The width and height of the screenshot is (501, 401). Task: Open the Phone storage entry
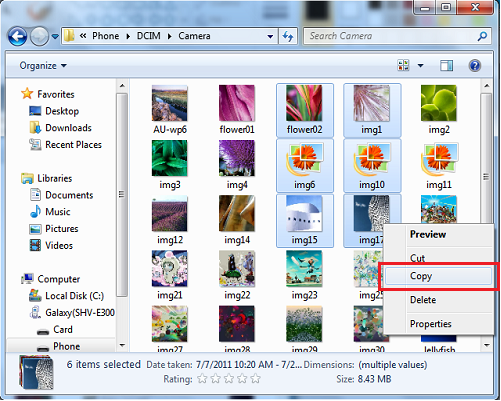(59, 346)
